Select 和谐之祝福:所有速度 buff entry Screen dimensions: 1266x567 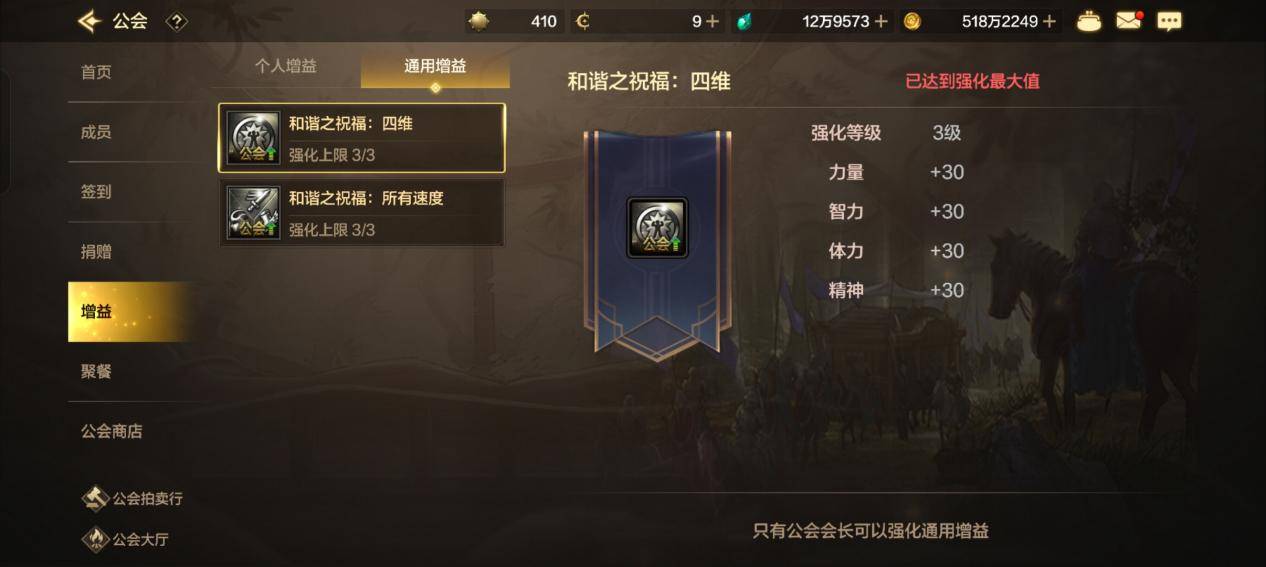point(362,213)
